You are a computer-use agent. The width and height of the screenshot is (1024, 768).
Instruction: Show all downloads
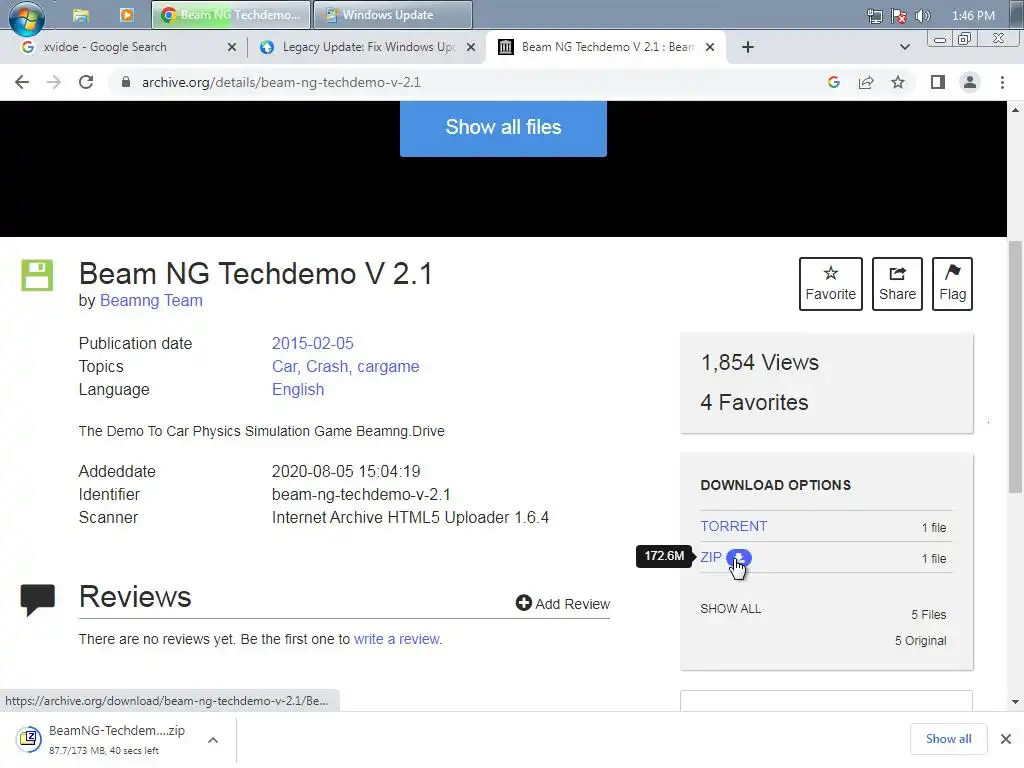click(948, 739)
